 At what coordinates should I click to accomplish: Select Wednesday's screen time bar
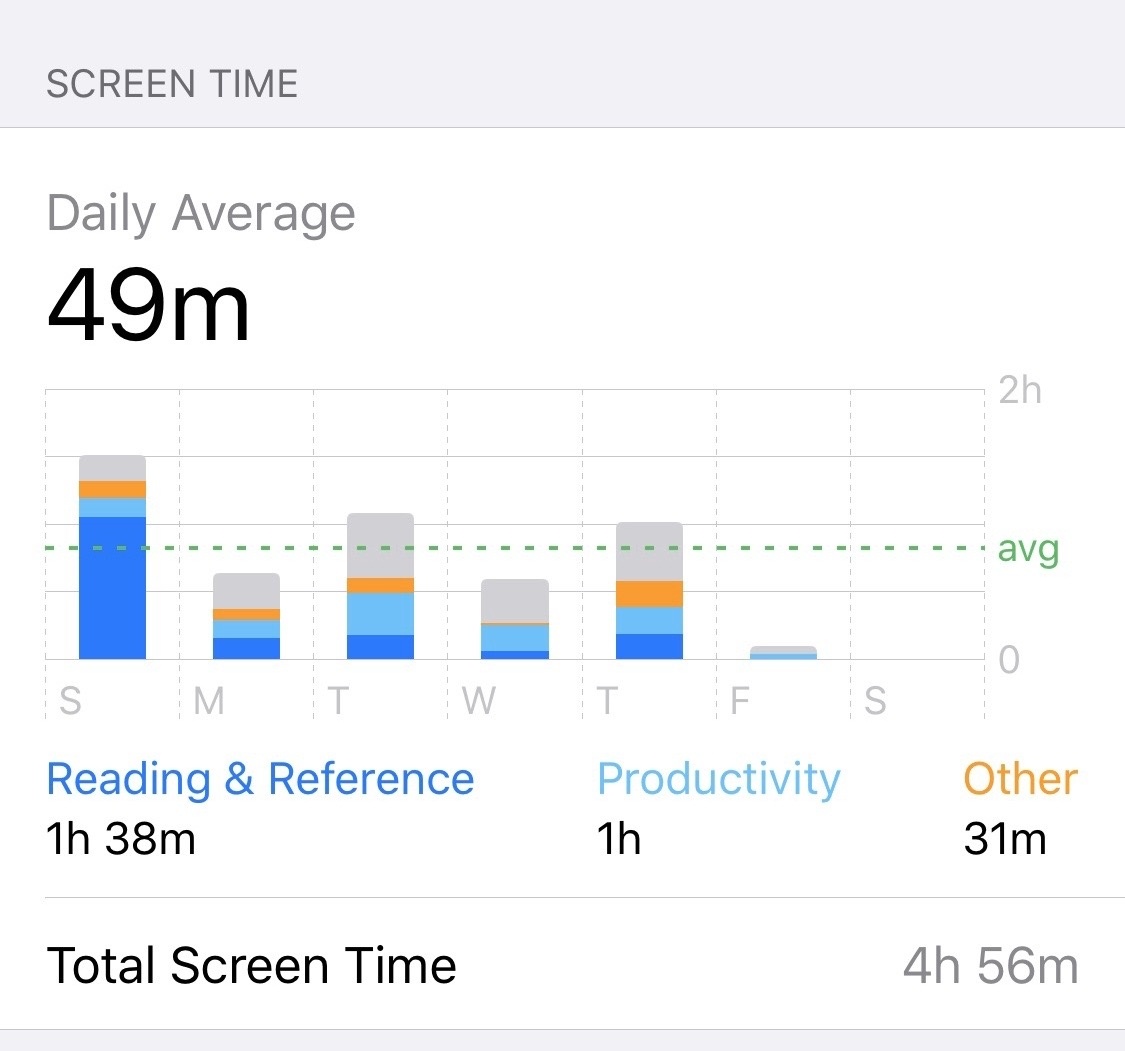click(514, 619)
